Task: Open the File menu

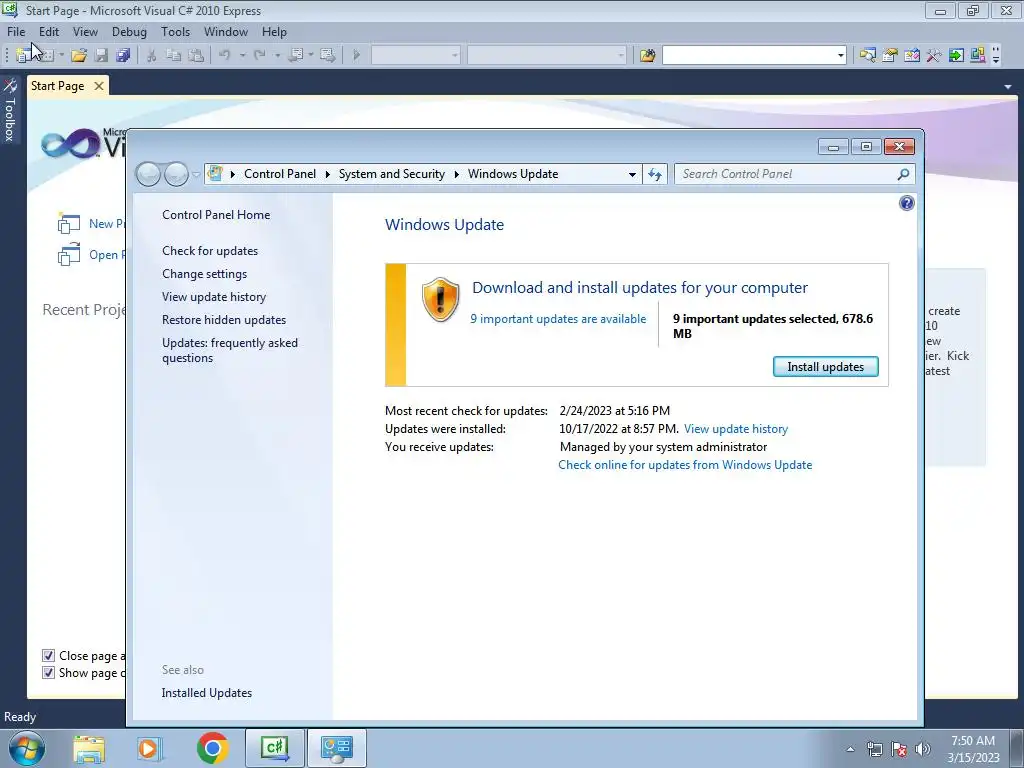Action: (16, 31)
